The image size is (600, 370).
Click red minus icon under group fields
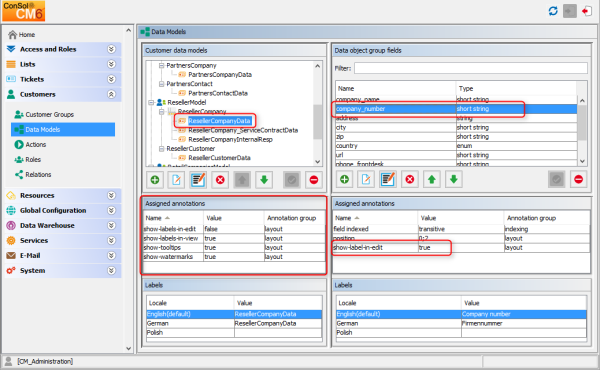579,179
